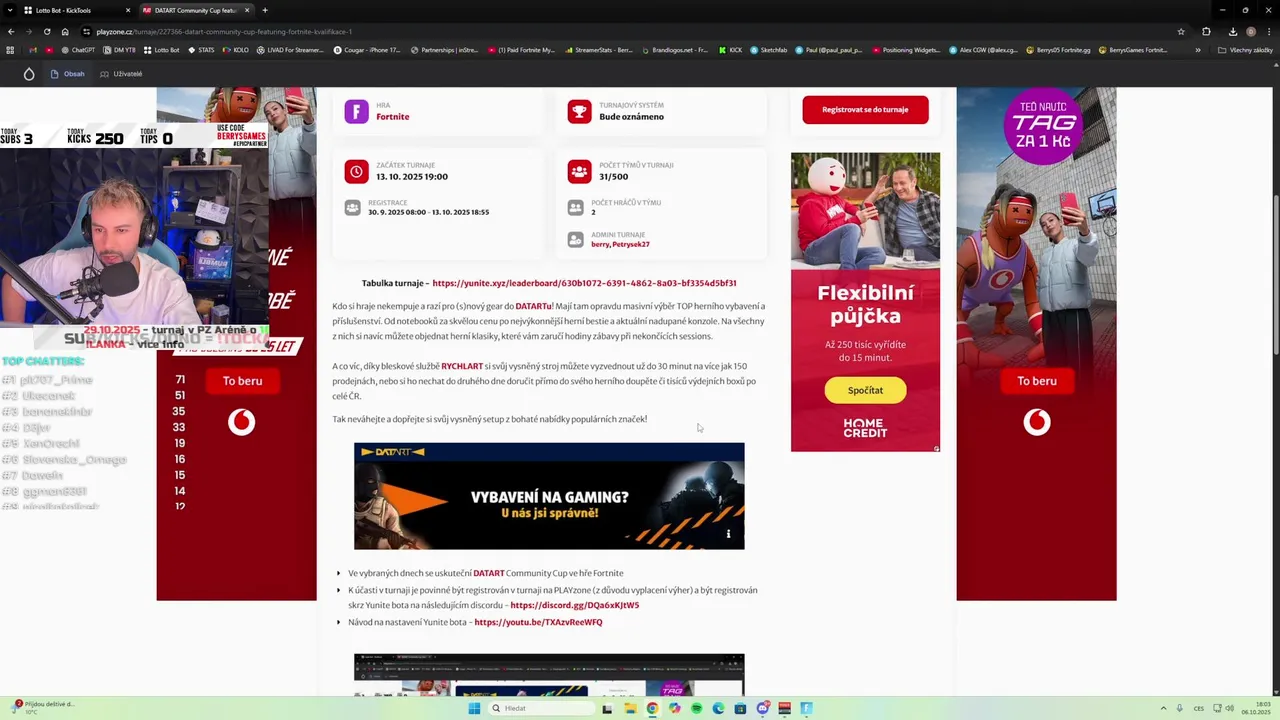
Task: Open the Berrys05 Fortnite.gg bookmark
Action: (1058, 50)
